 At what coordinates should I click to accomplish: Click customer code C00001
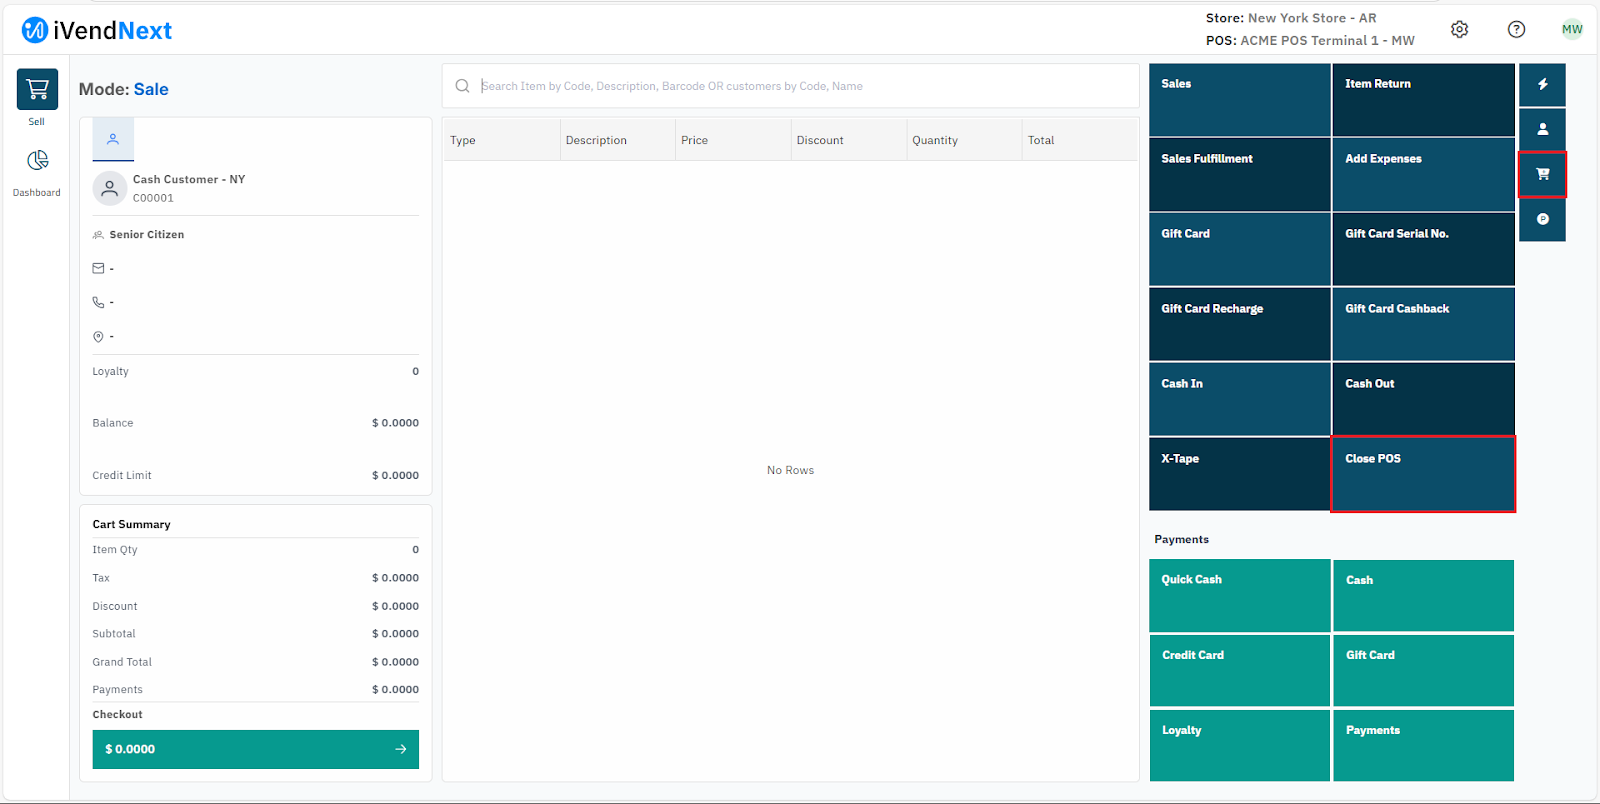pos(153,198)
